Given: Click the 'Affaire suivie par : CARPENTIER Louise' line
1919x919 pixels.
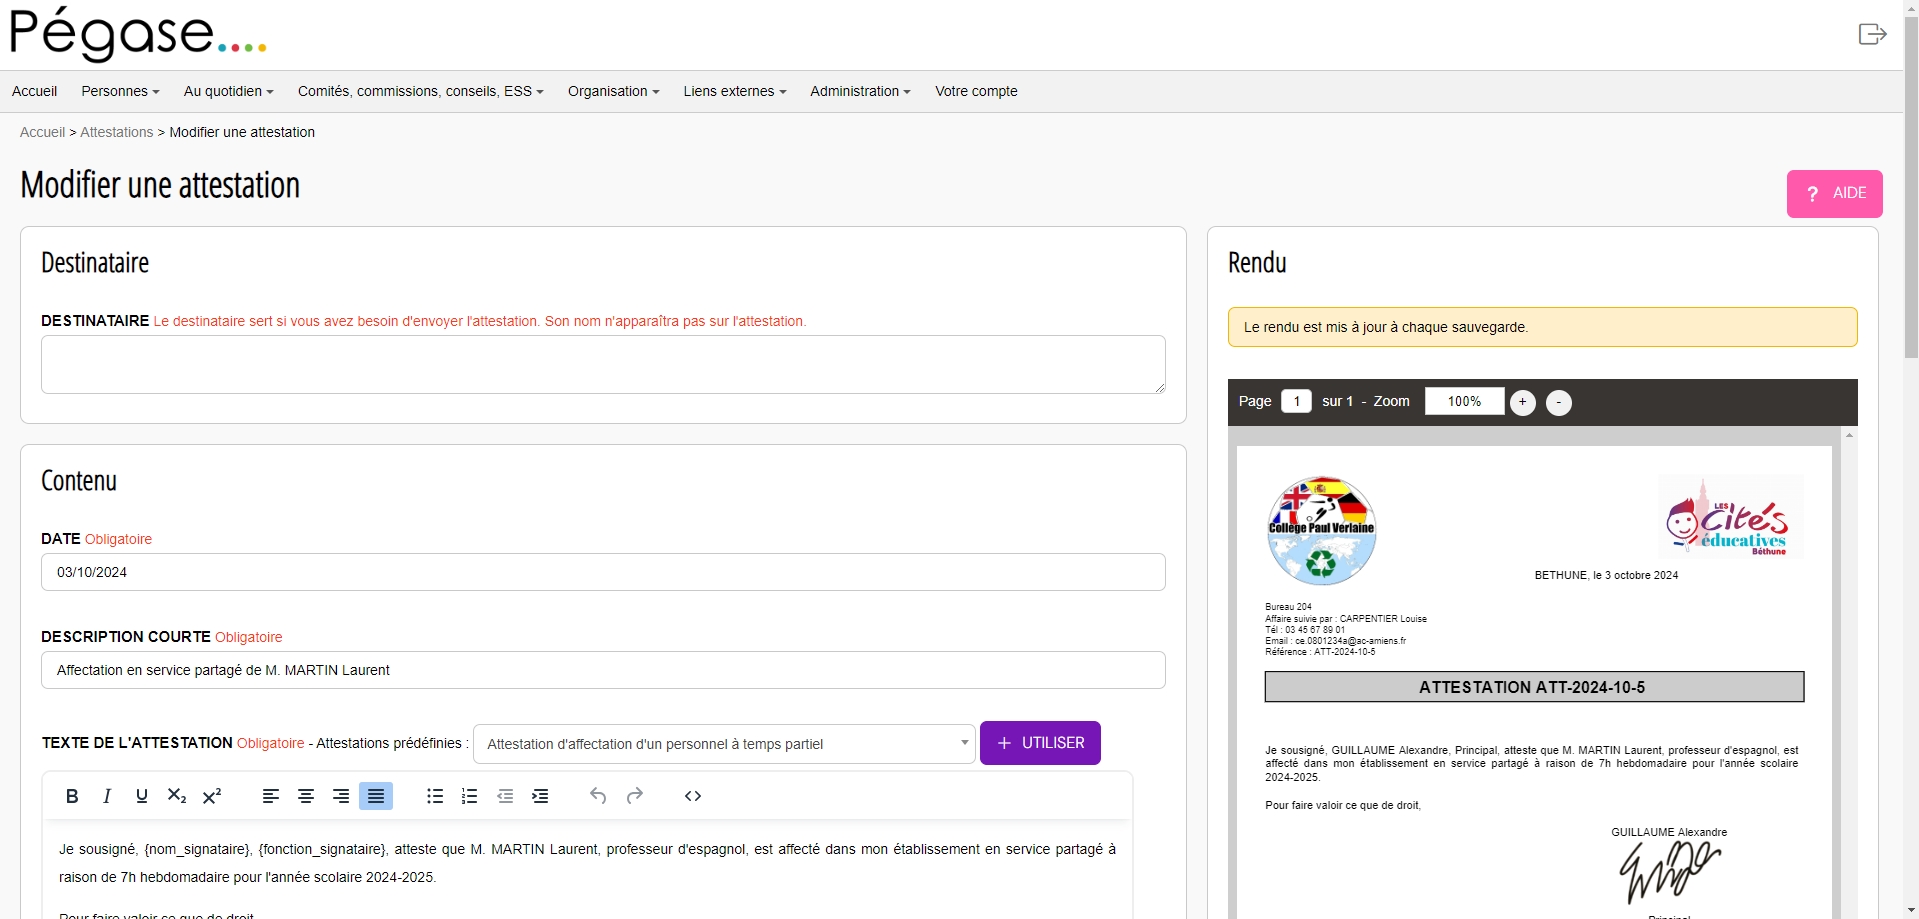Looking at the screenshot, I should click(1345, 619).
